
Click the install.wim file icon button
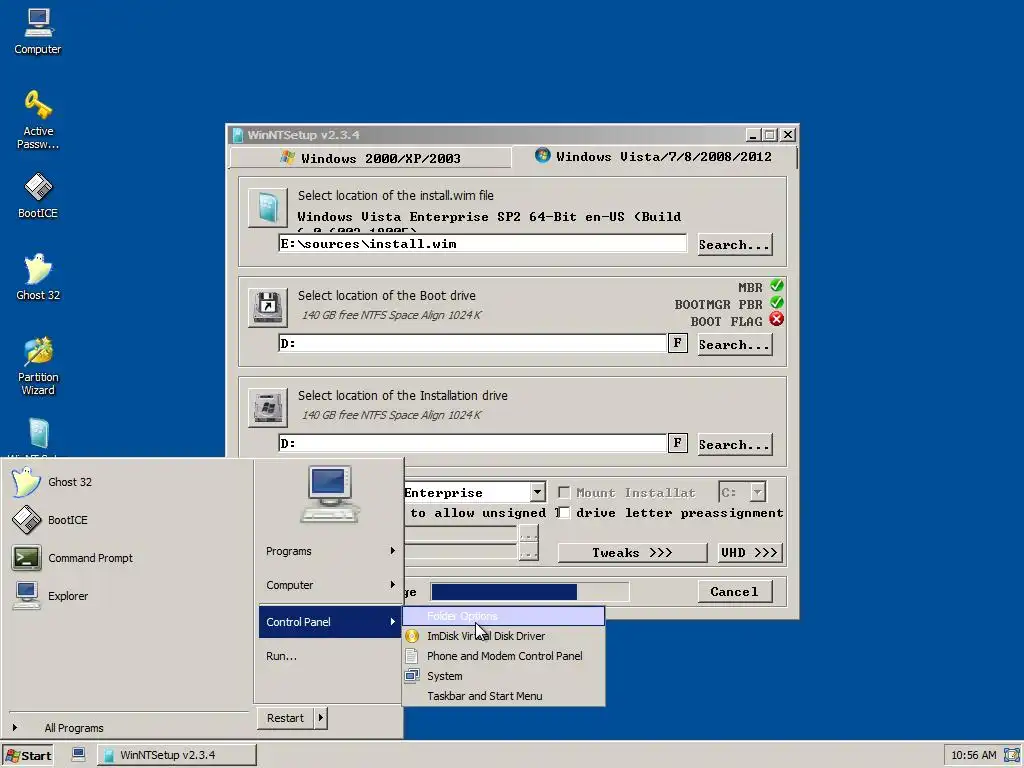pyautogui.click(x=268, y=208)
